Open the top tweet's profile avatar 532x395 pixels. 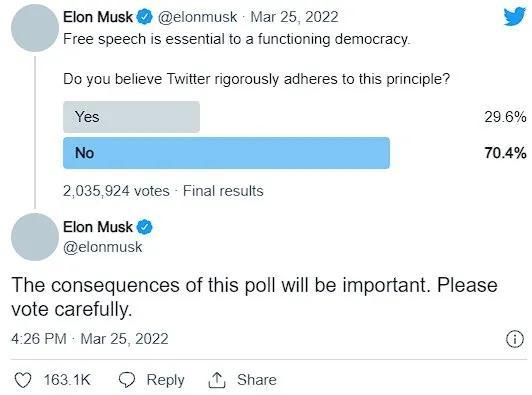35,28
